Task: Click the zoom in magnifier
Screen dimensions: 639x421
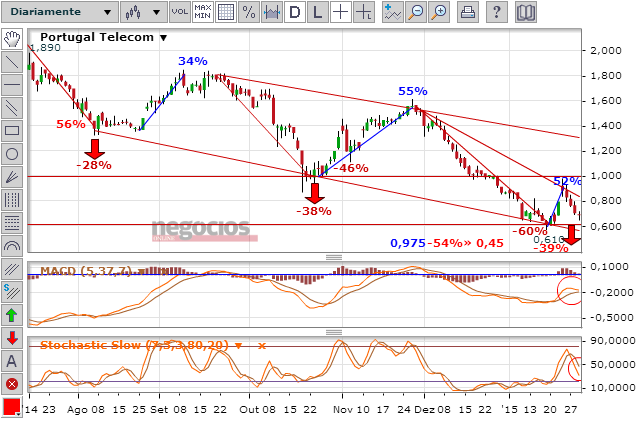Action: pyautogui.click(x=440, y=12)
